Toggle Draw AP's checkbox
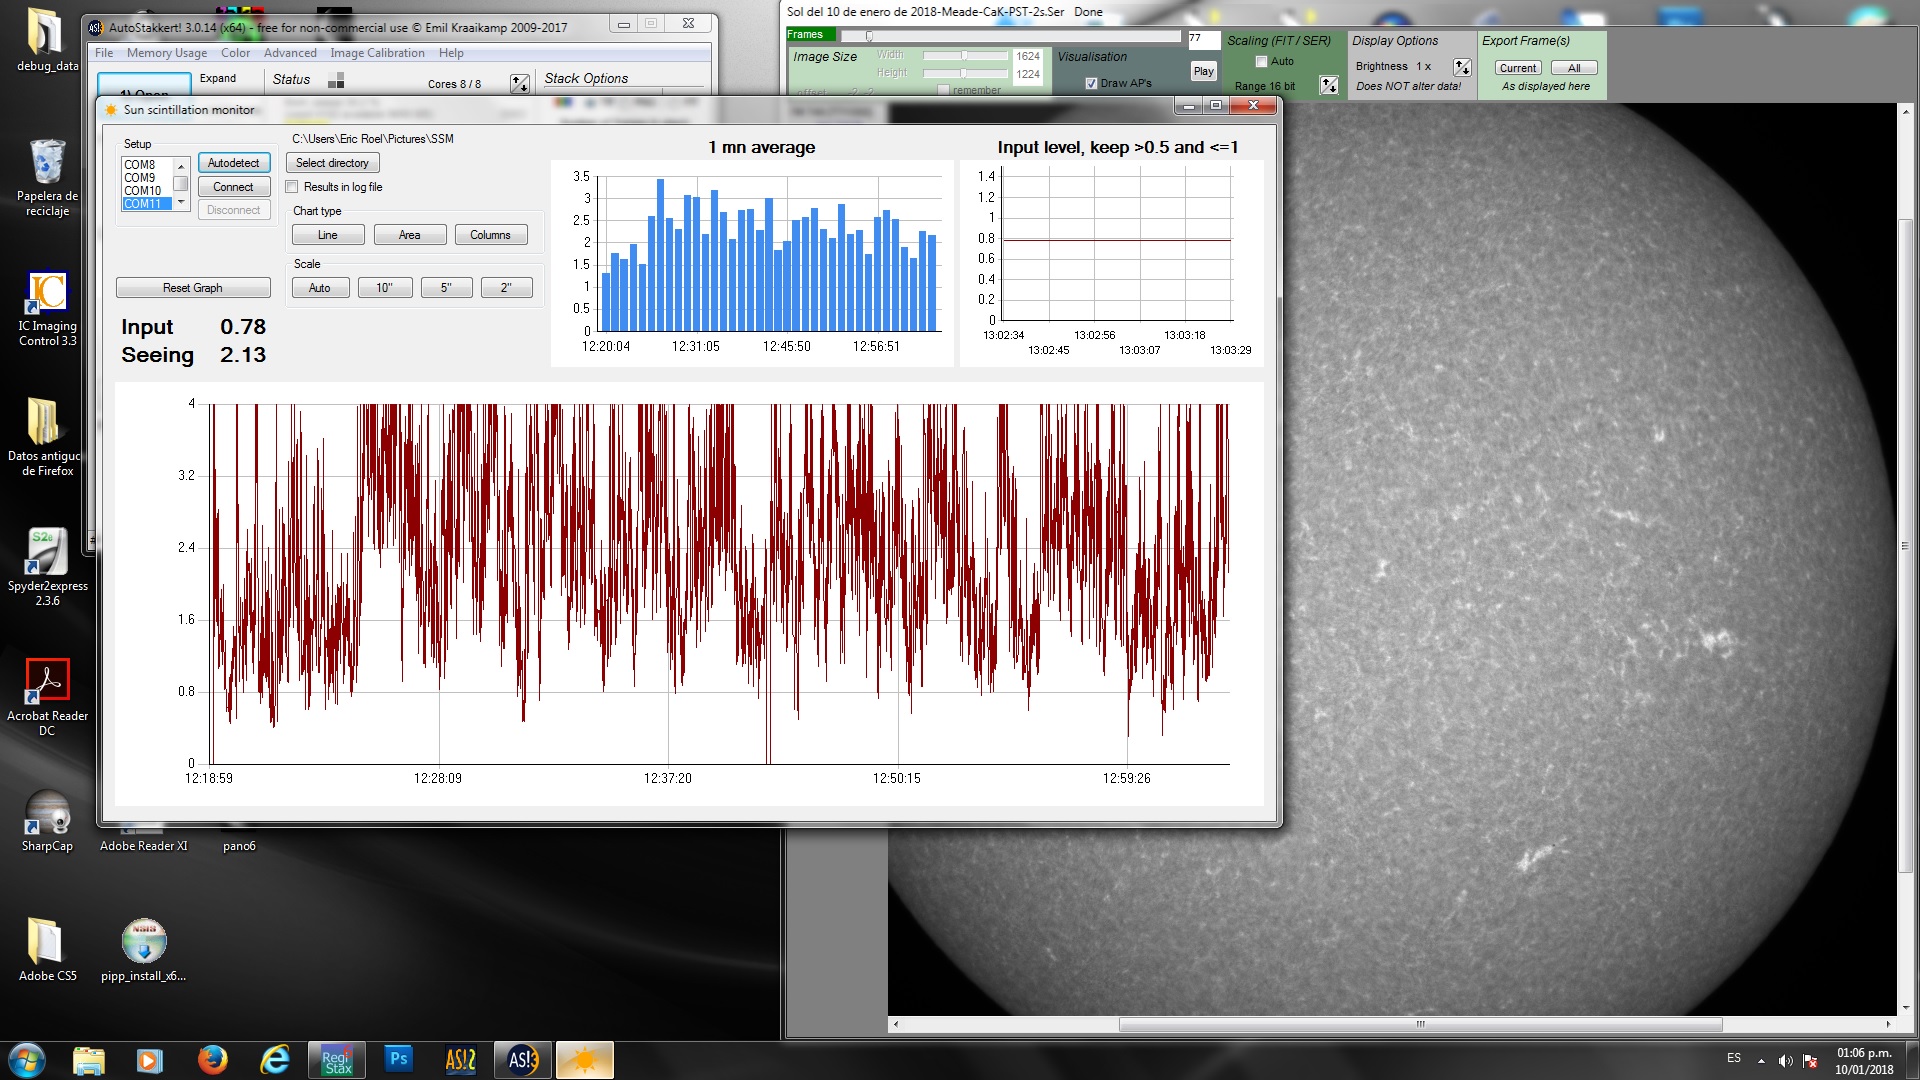Screen dimensions: 1920x1080 click(1091, 84)
